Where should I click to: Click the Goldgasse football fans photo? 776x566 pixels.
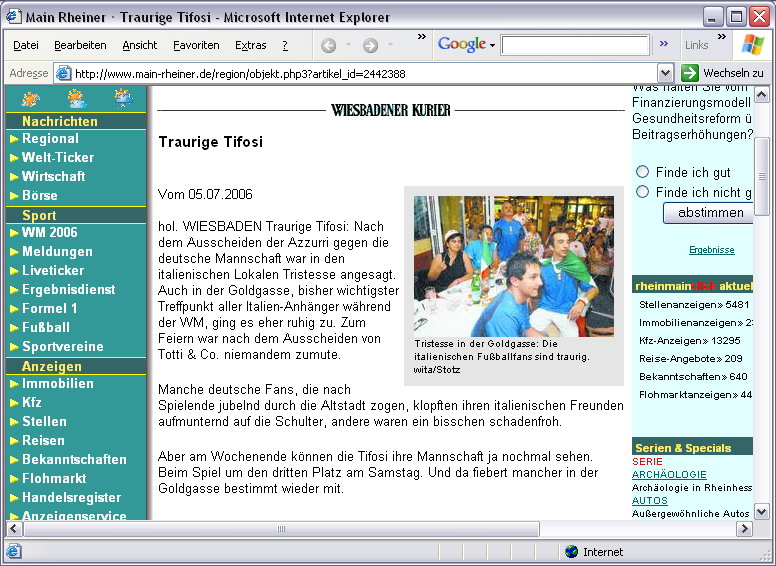[x=514, y=266]
